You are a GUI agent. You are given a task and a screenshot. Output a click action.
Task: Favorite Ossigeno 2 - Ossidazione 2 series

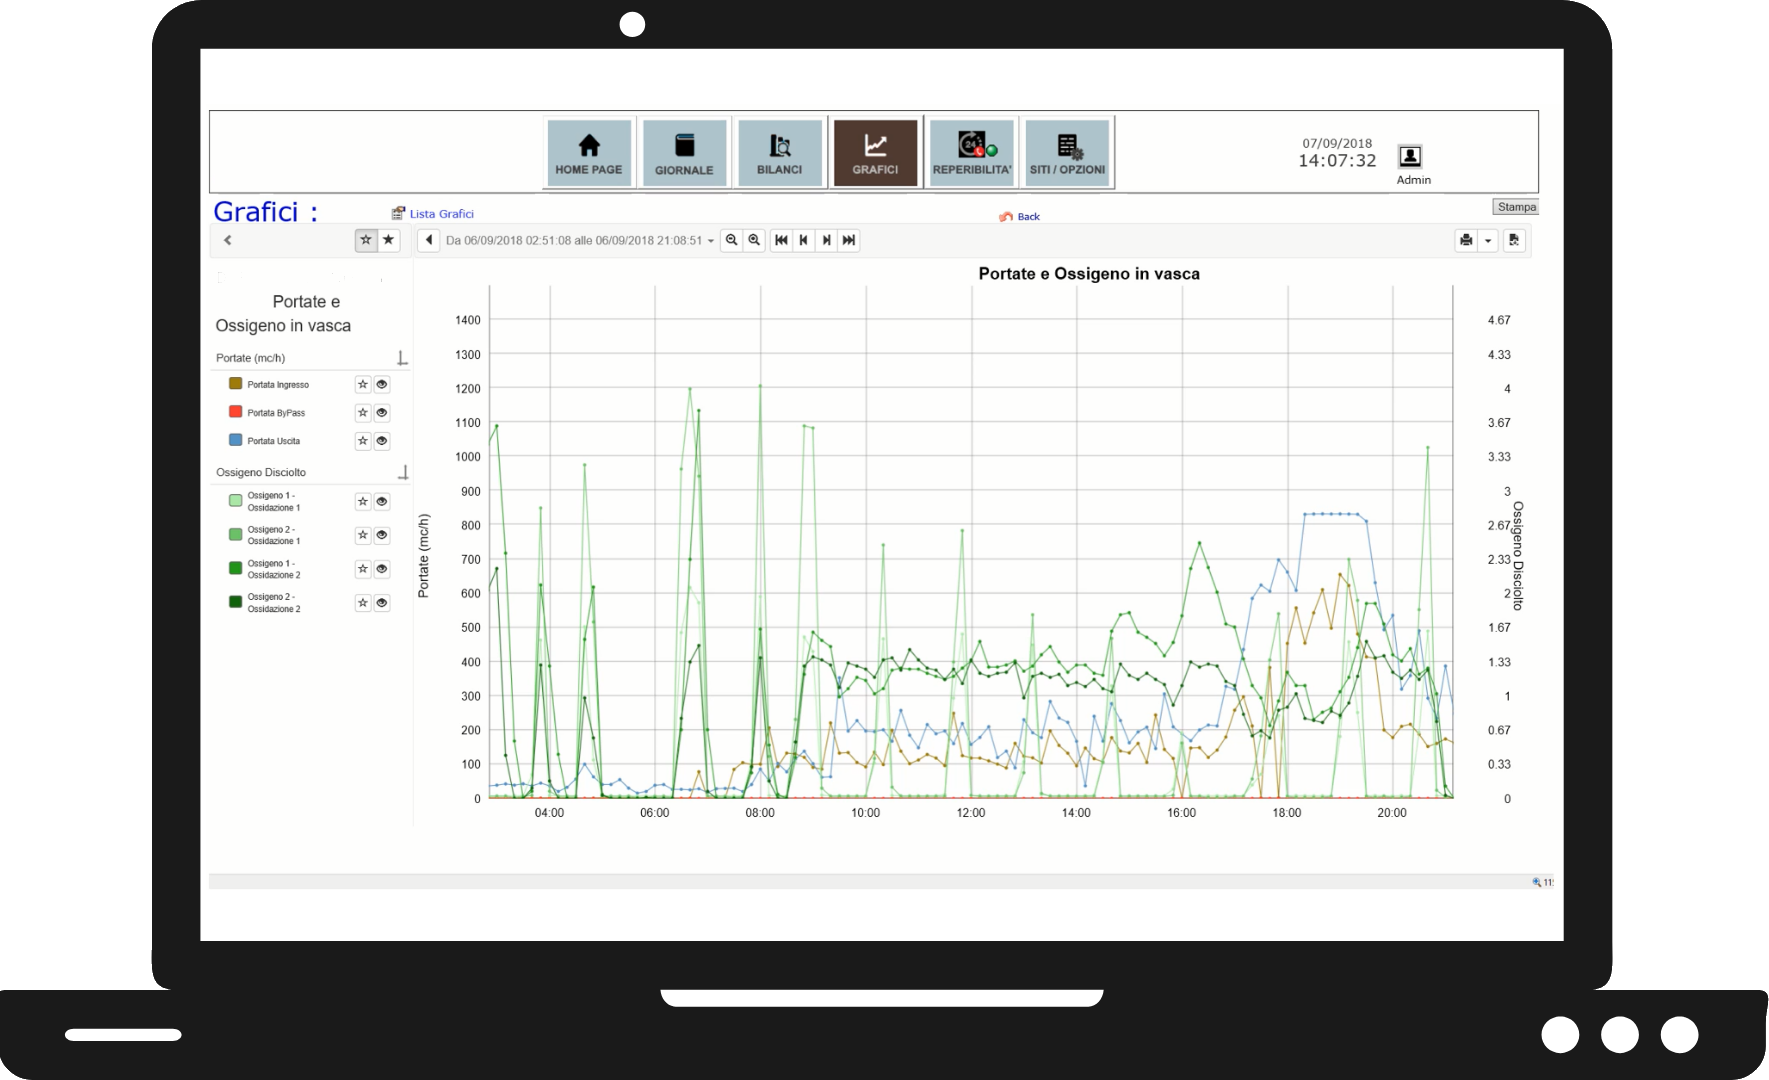coord(363,602)
